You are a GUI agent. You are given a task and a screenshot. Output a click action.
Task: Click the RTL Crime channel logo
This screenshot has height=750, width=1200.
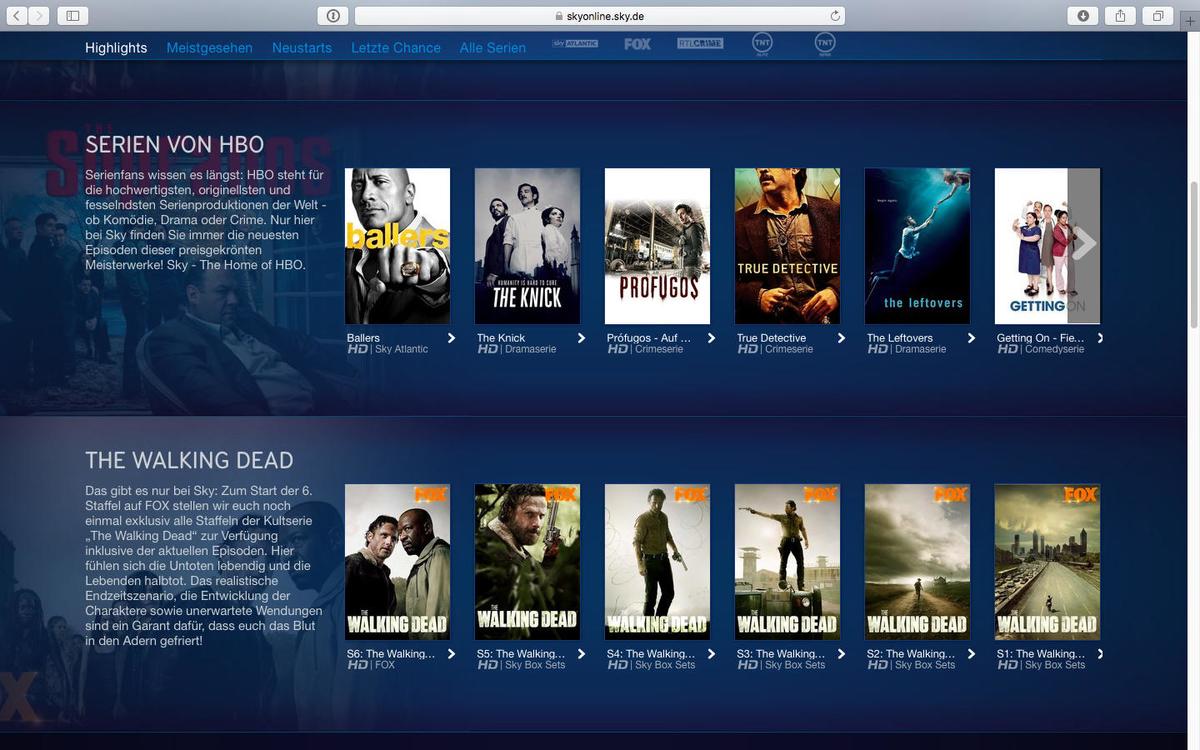click(700, 44)
